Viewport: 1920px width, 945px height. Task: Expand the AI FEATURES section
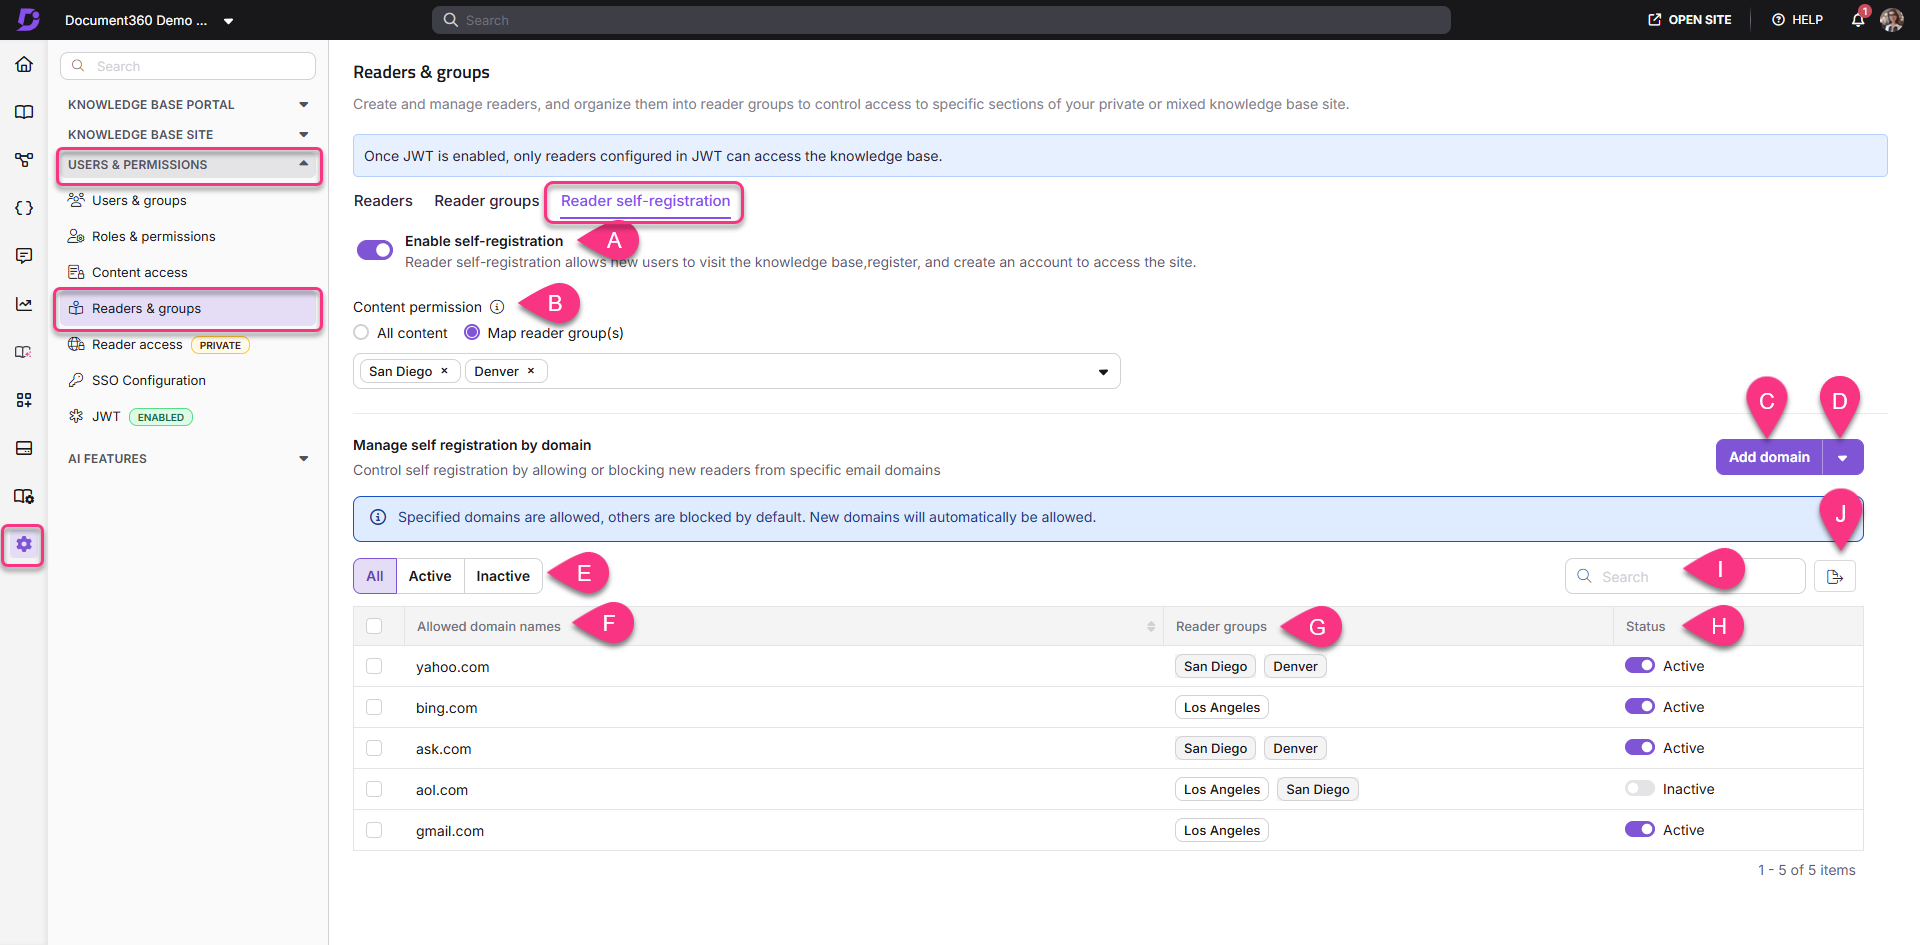point(304,458)
